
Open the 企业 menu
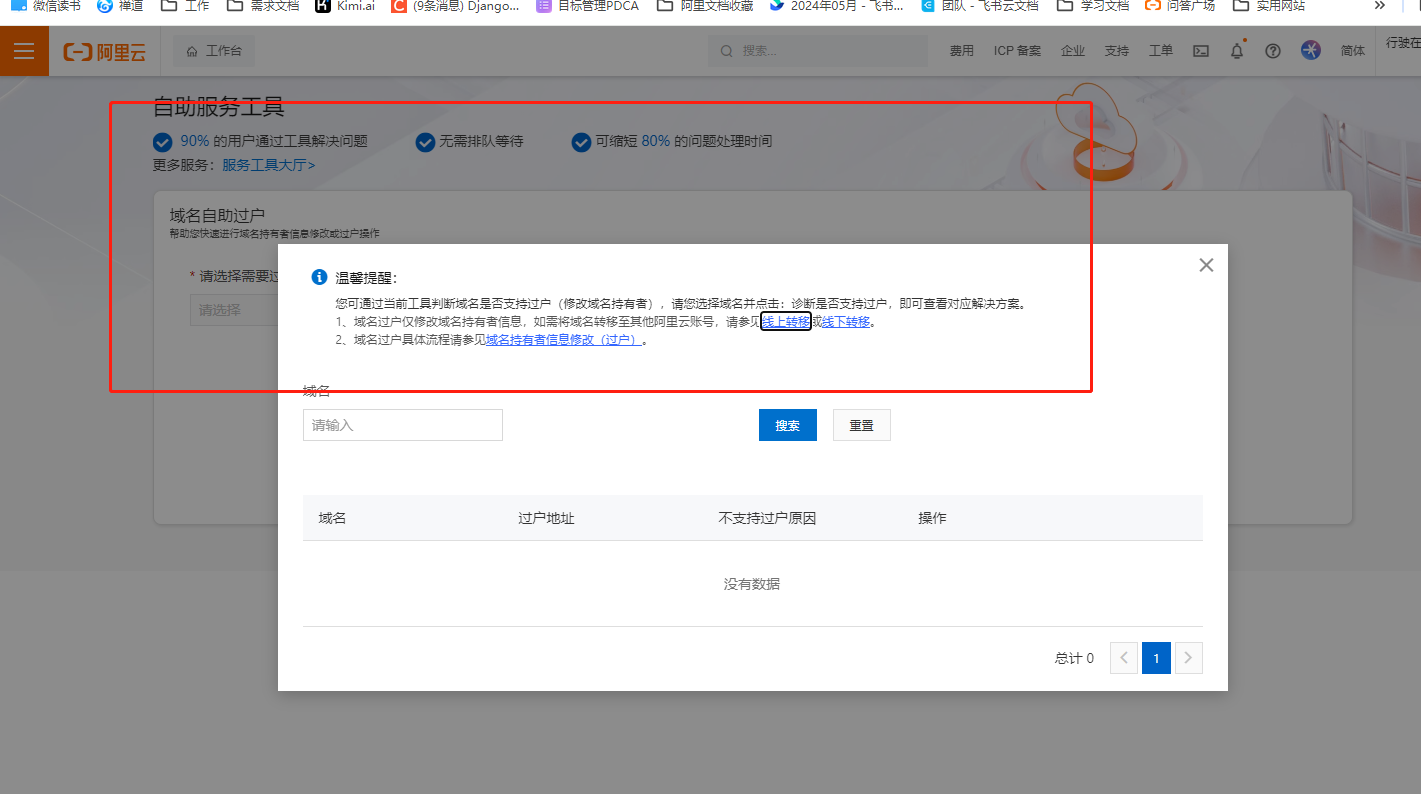[1073, 51]
